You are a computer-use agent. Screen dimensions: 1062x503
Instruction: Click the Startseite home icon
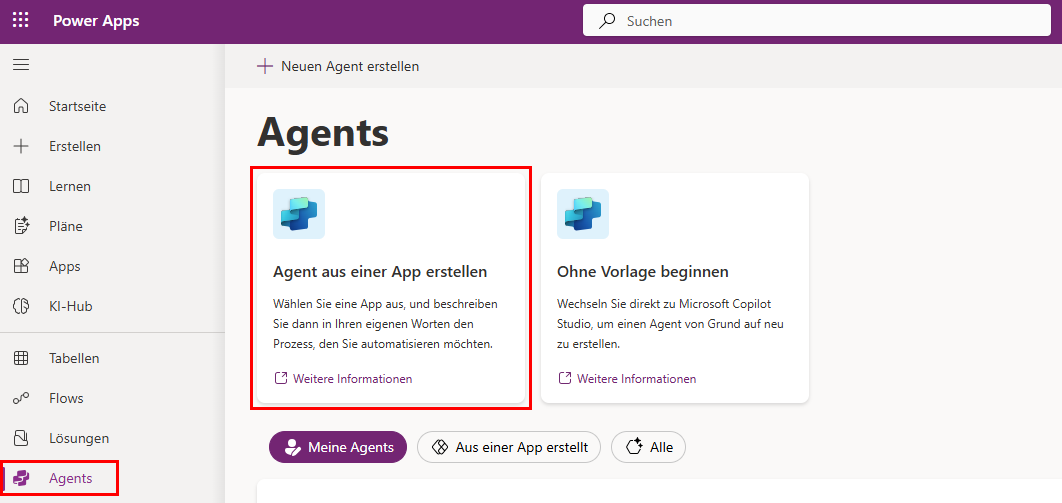coord(21,106)
